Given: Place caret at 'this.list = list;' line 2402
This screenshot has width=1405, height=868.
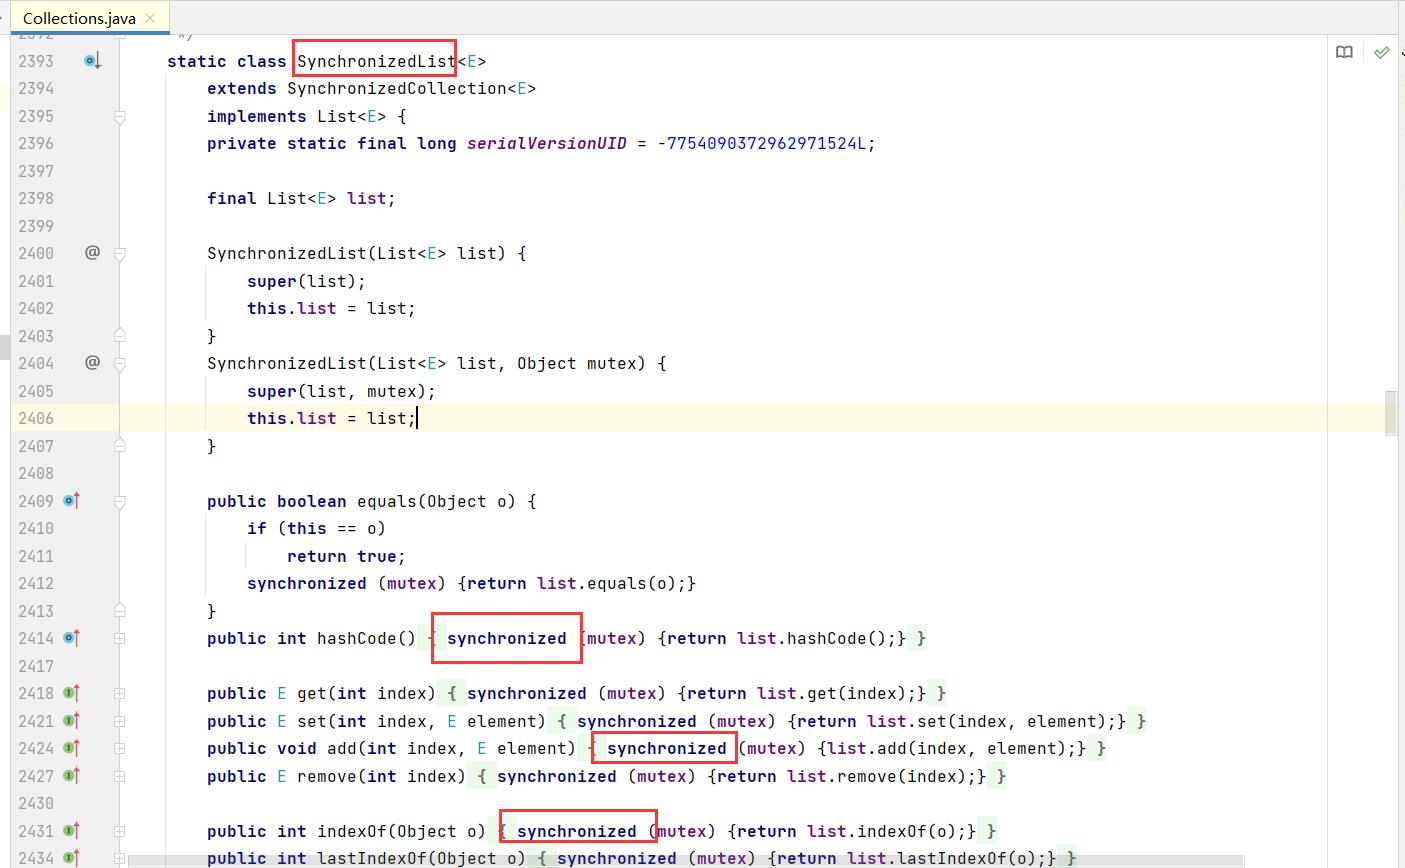Looking at the screenshot, I should click(331, 308).
